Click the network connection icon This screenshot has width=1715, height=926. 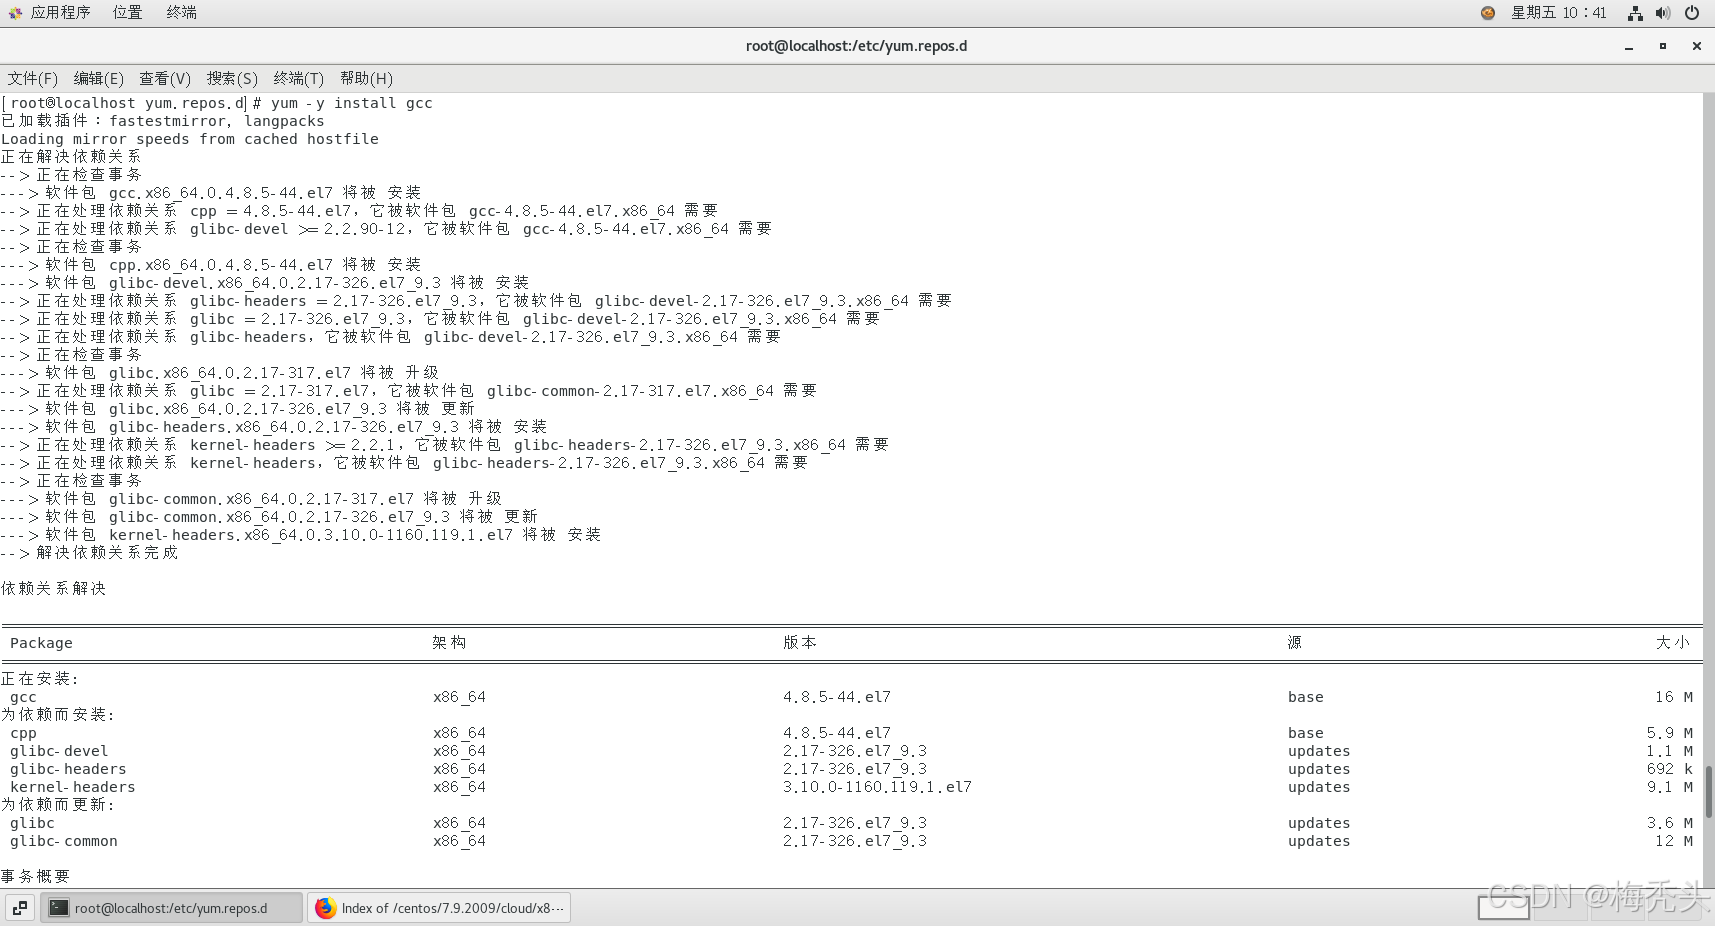tap(1635, 13)
